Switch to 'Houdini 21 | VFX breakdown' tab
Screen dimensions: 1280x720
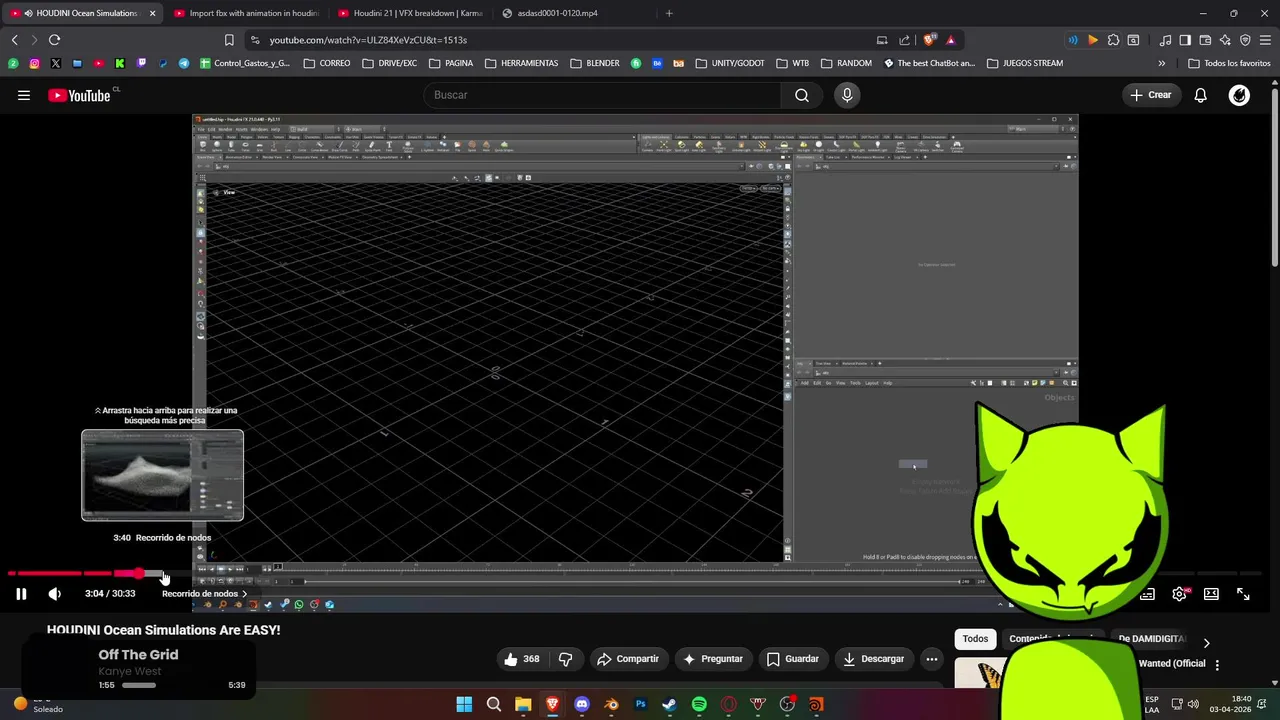410,13
